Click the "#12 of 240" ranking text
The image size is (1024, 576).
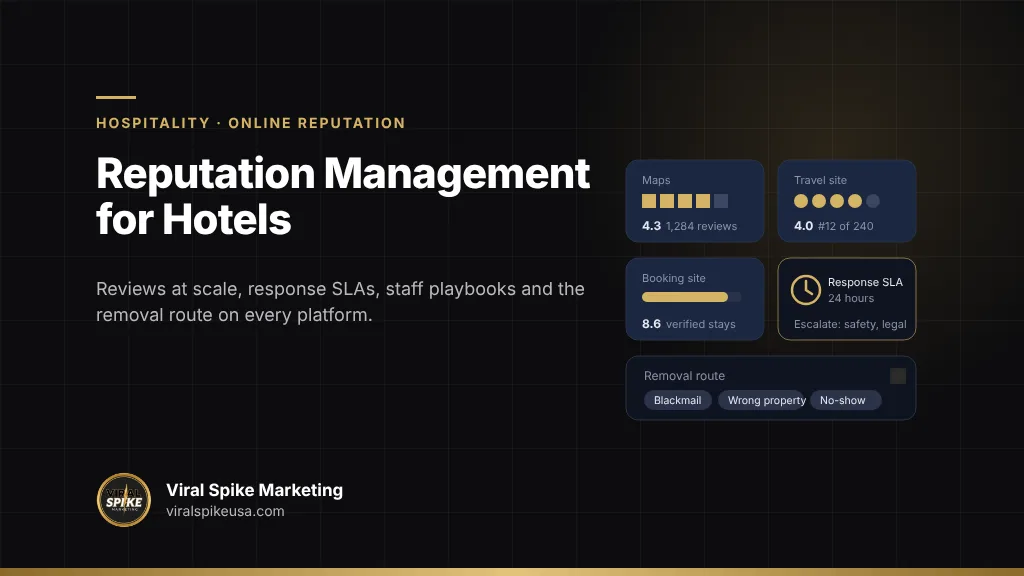coord(846,226)
